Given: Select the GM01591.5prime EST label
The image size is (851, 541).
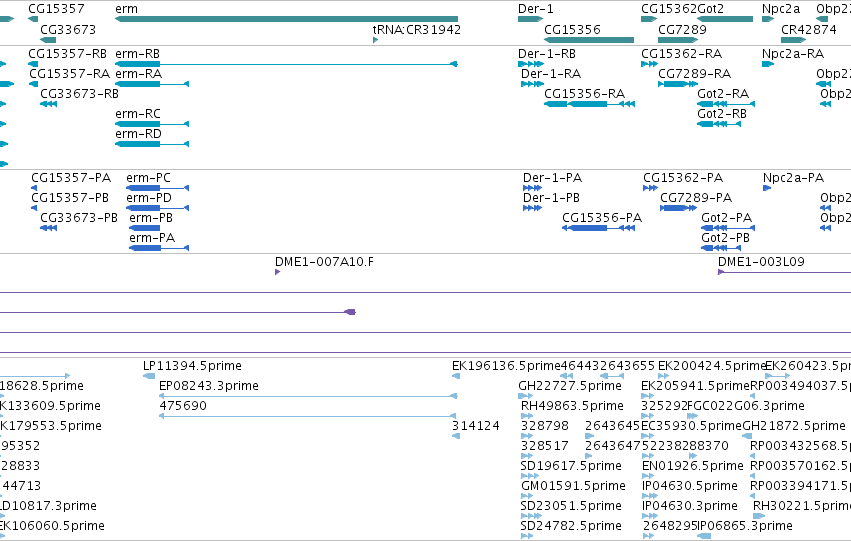Looking at the screenshot, I should tap(573, 486).
